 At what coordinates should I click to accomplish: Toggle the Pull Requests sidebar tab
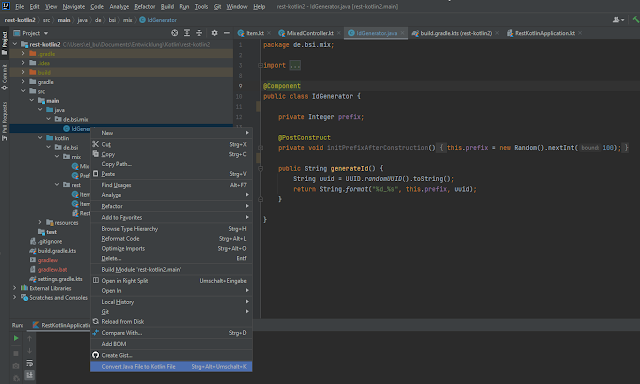(x=4, y=121)
